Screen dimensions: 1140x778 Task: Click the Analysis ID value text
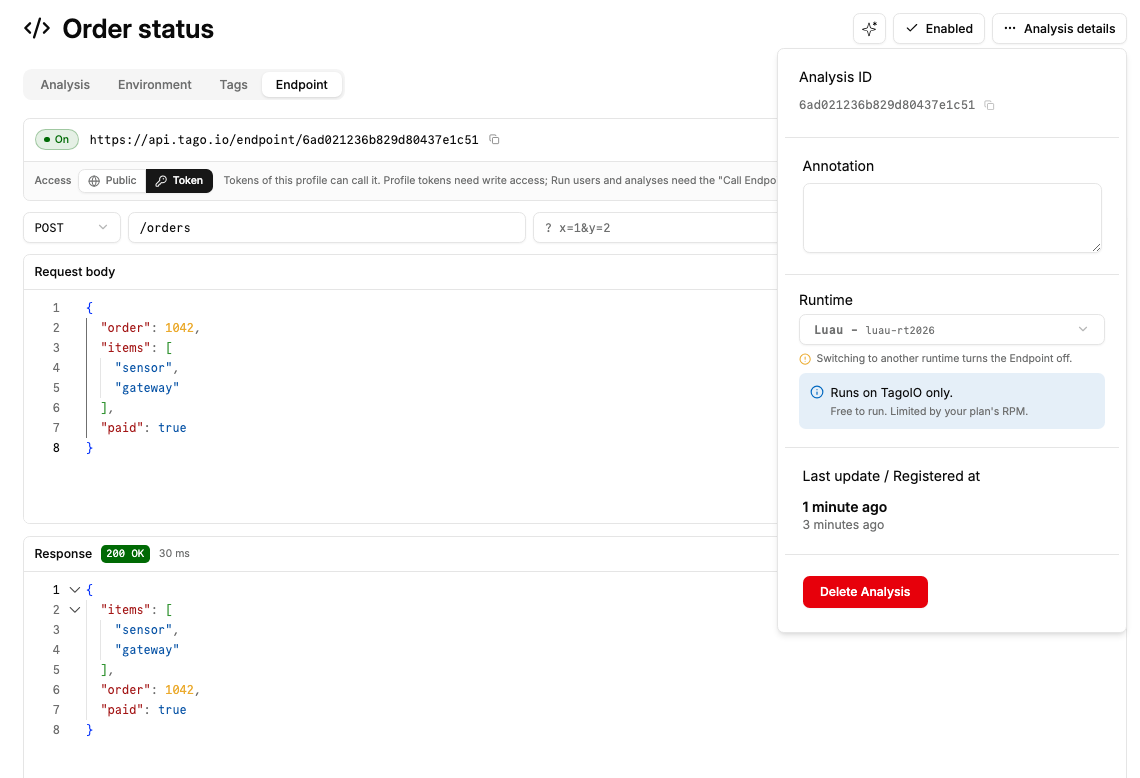[x=886, y=105]
